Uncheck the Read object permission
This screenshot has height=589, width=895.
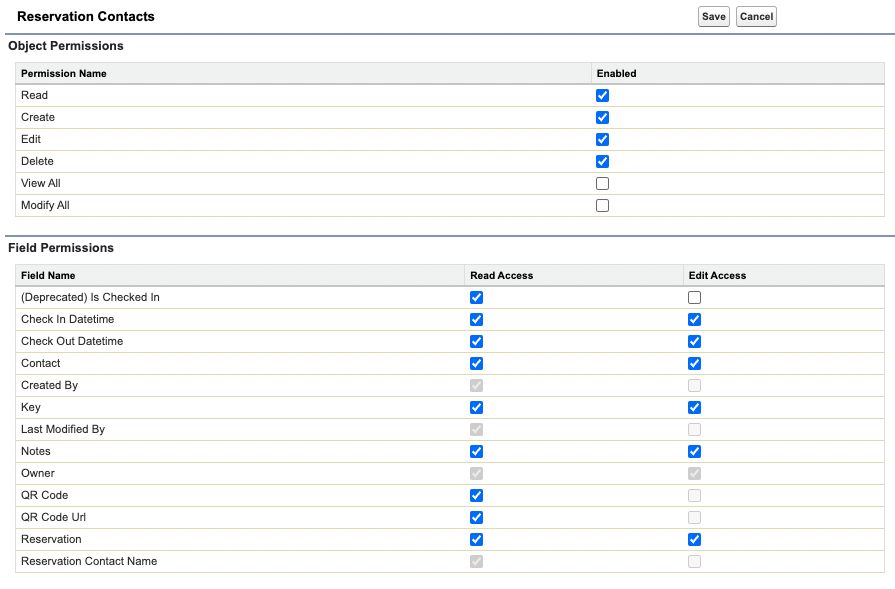pos(602,96)
